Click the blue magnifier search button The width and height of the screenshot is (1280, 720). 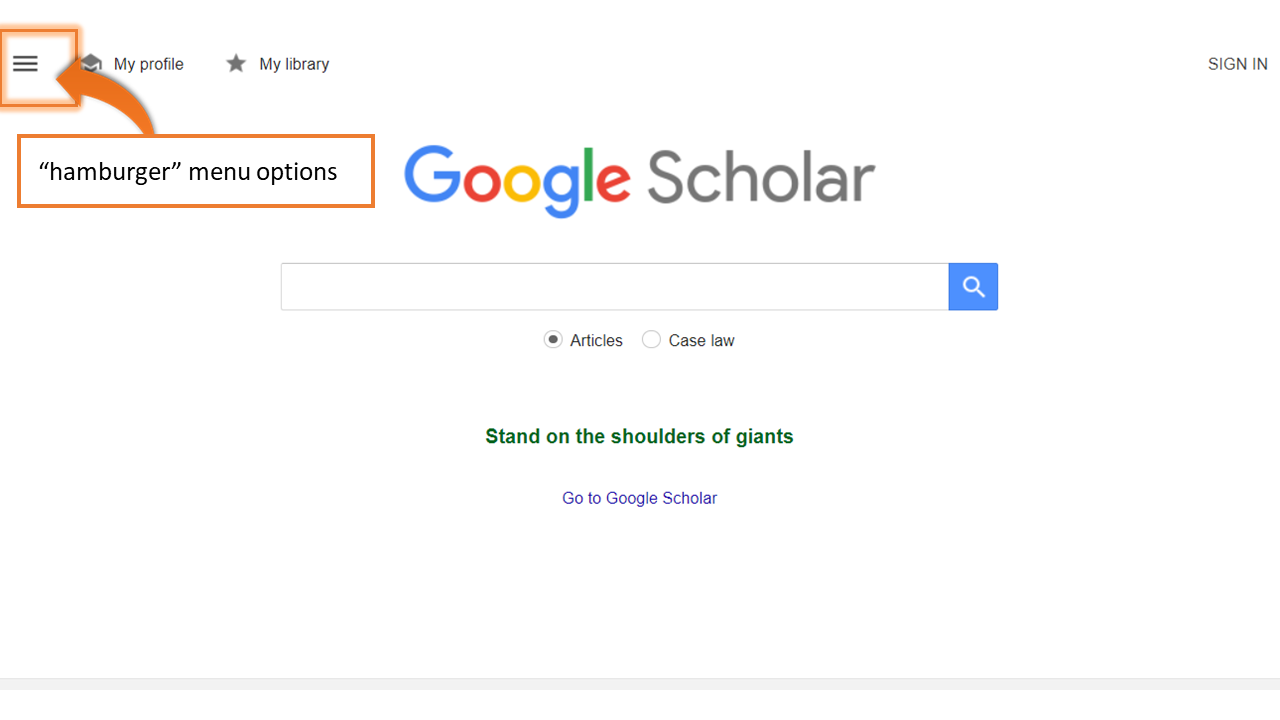[x=973, y=287]
